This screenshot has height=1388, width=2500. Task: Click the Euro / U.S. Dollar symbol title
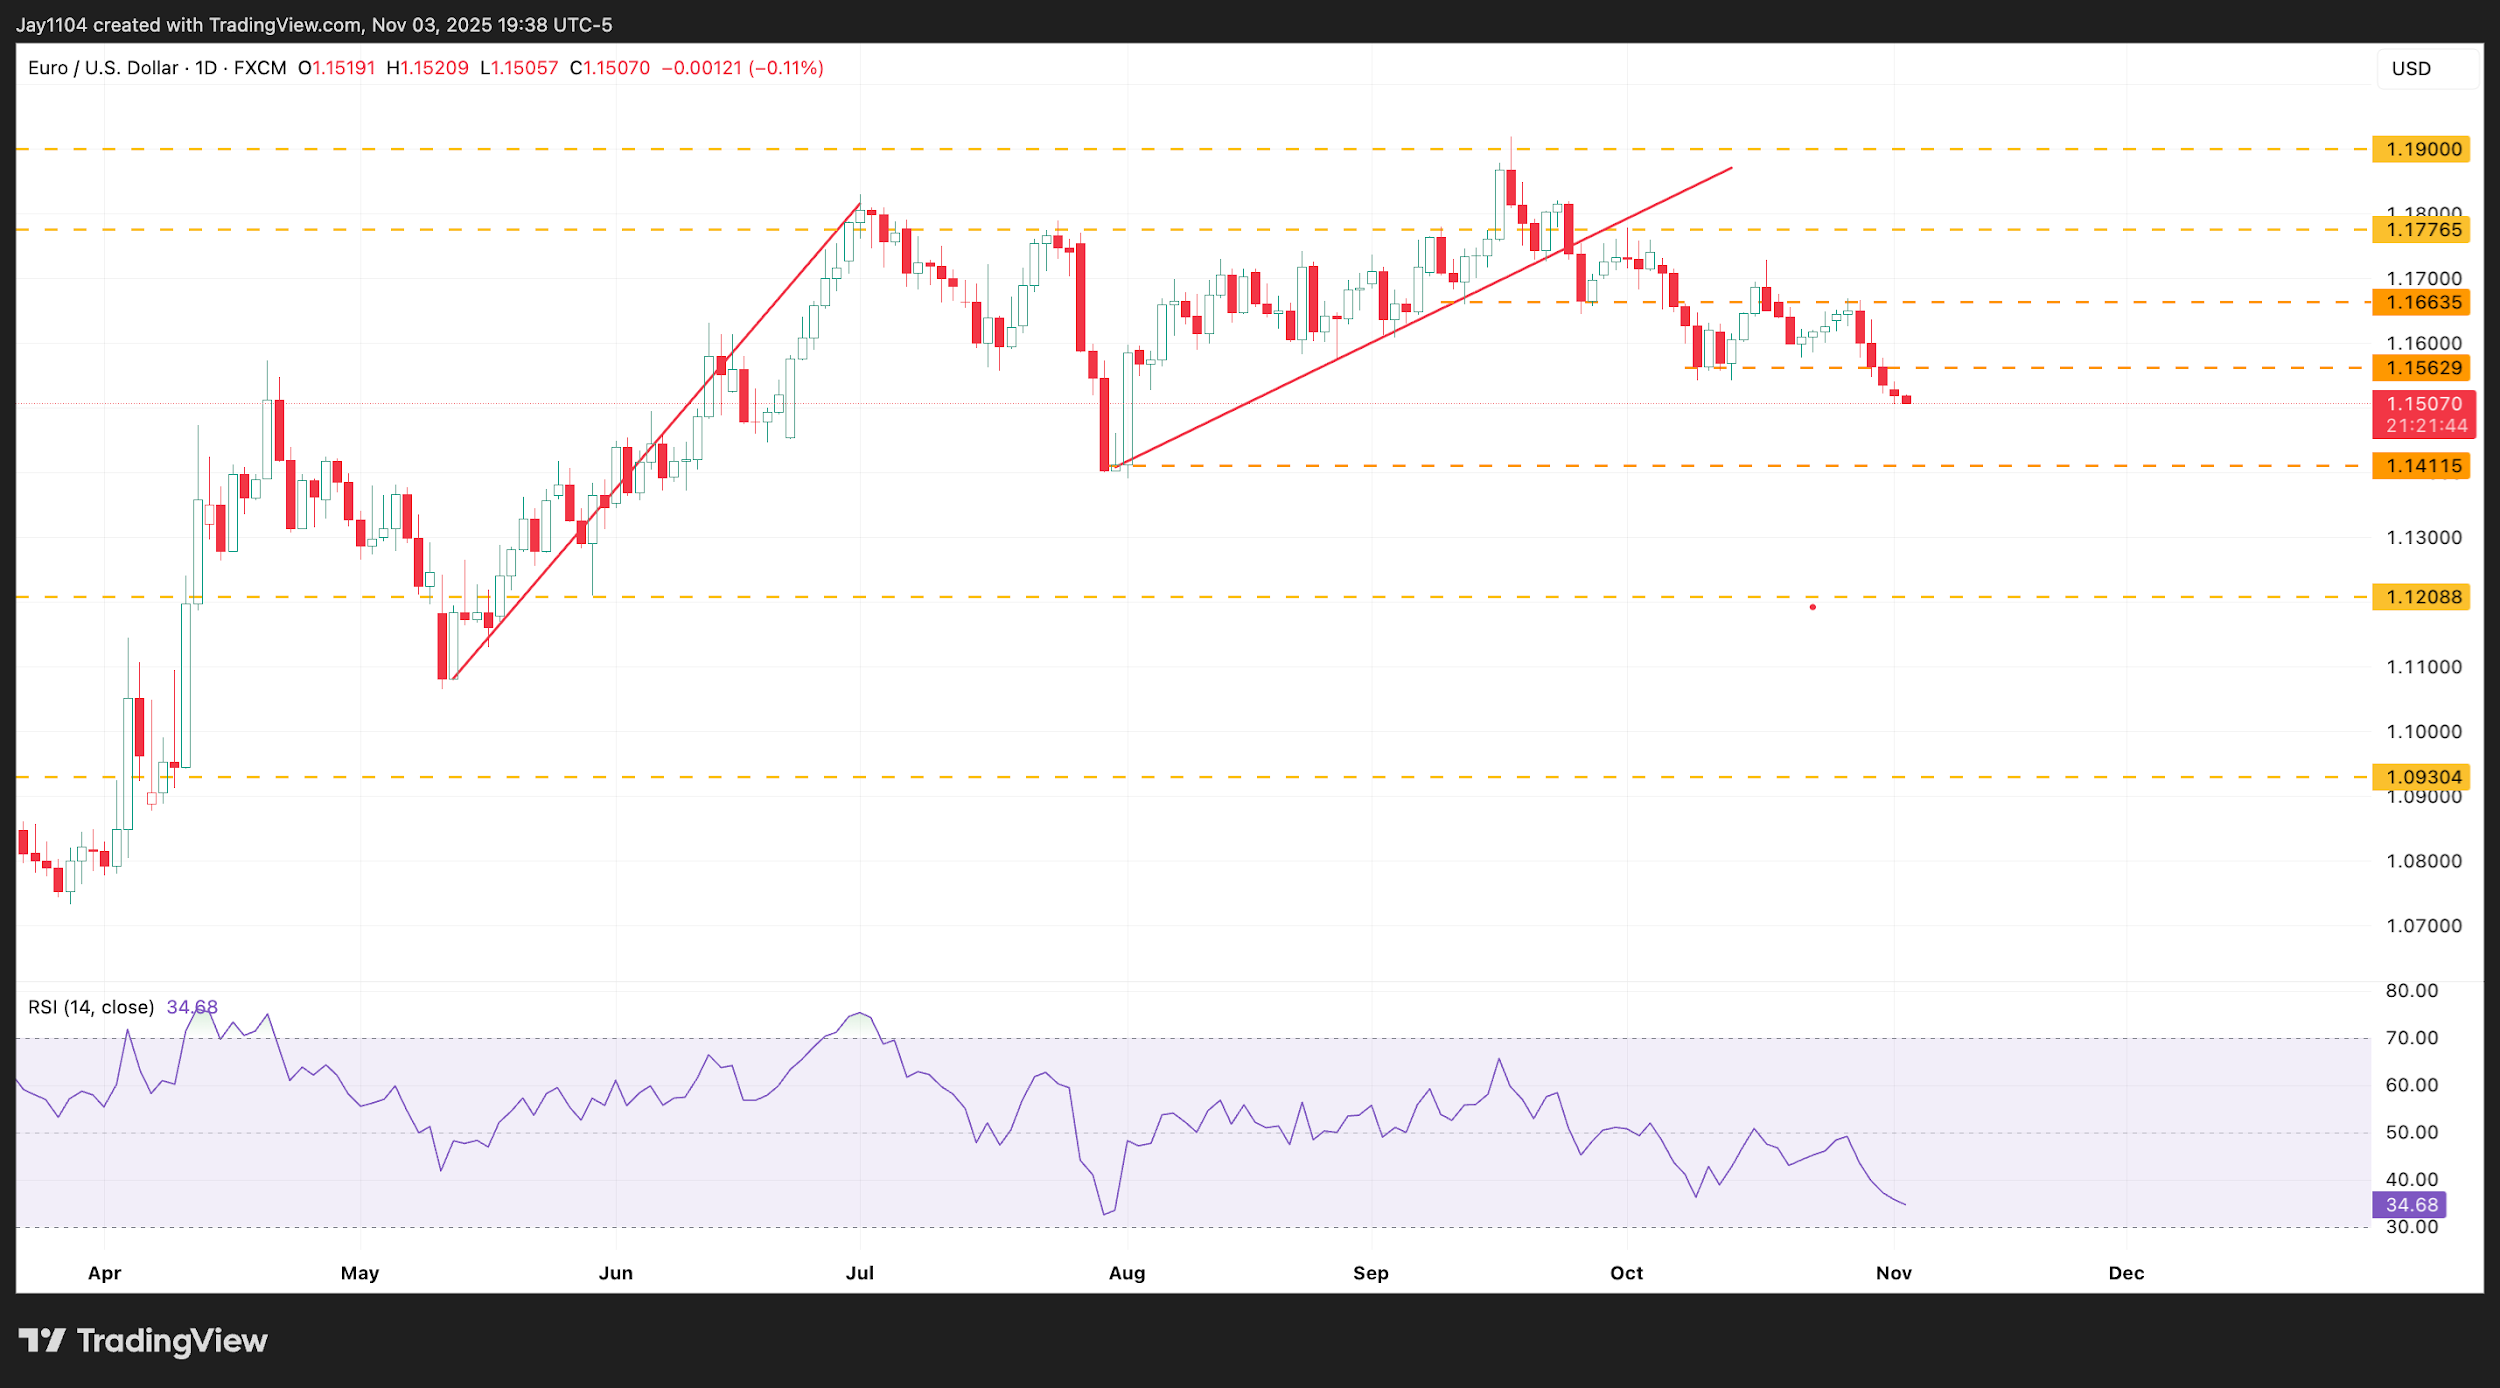(103, 68)
